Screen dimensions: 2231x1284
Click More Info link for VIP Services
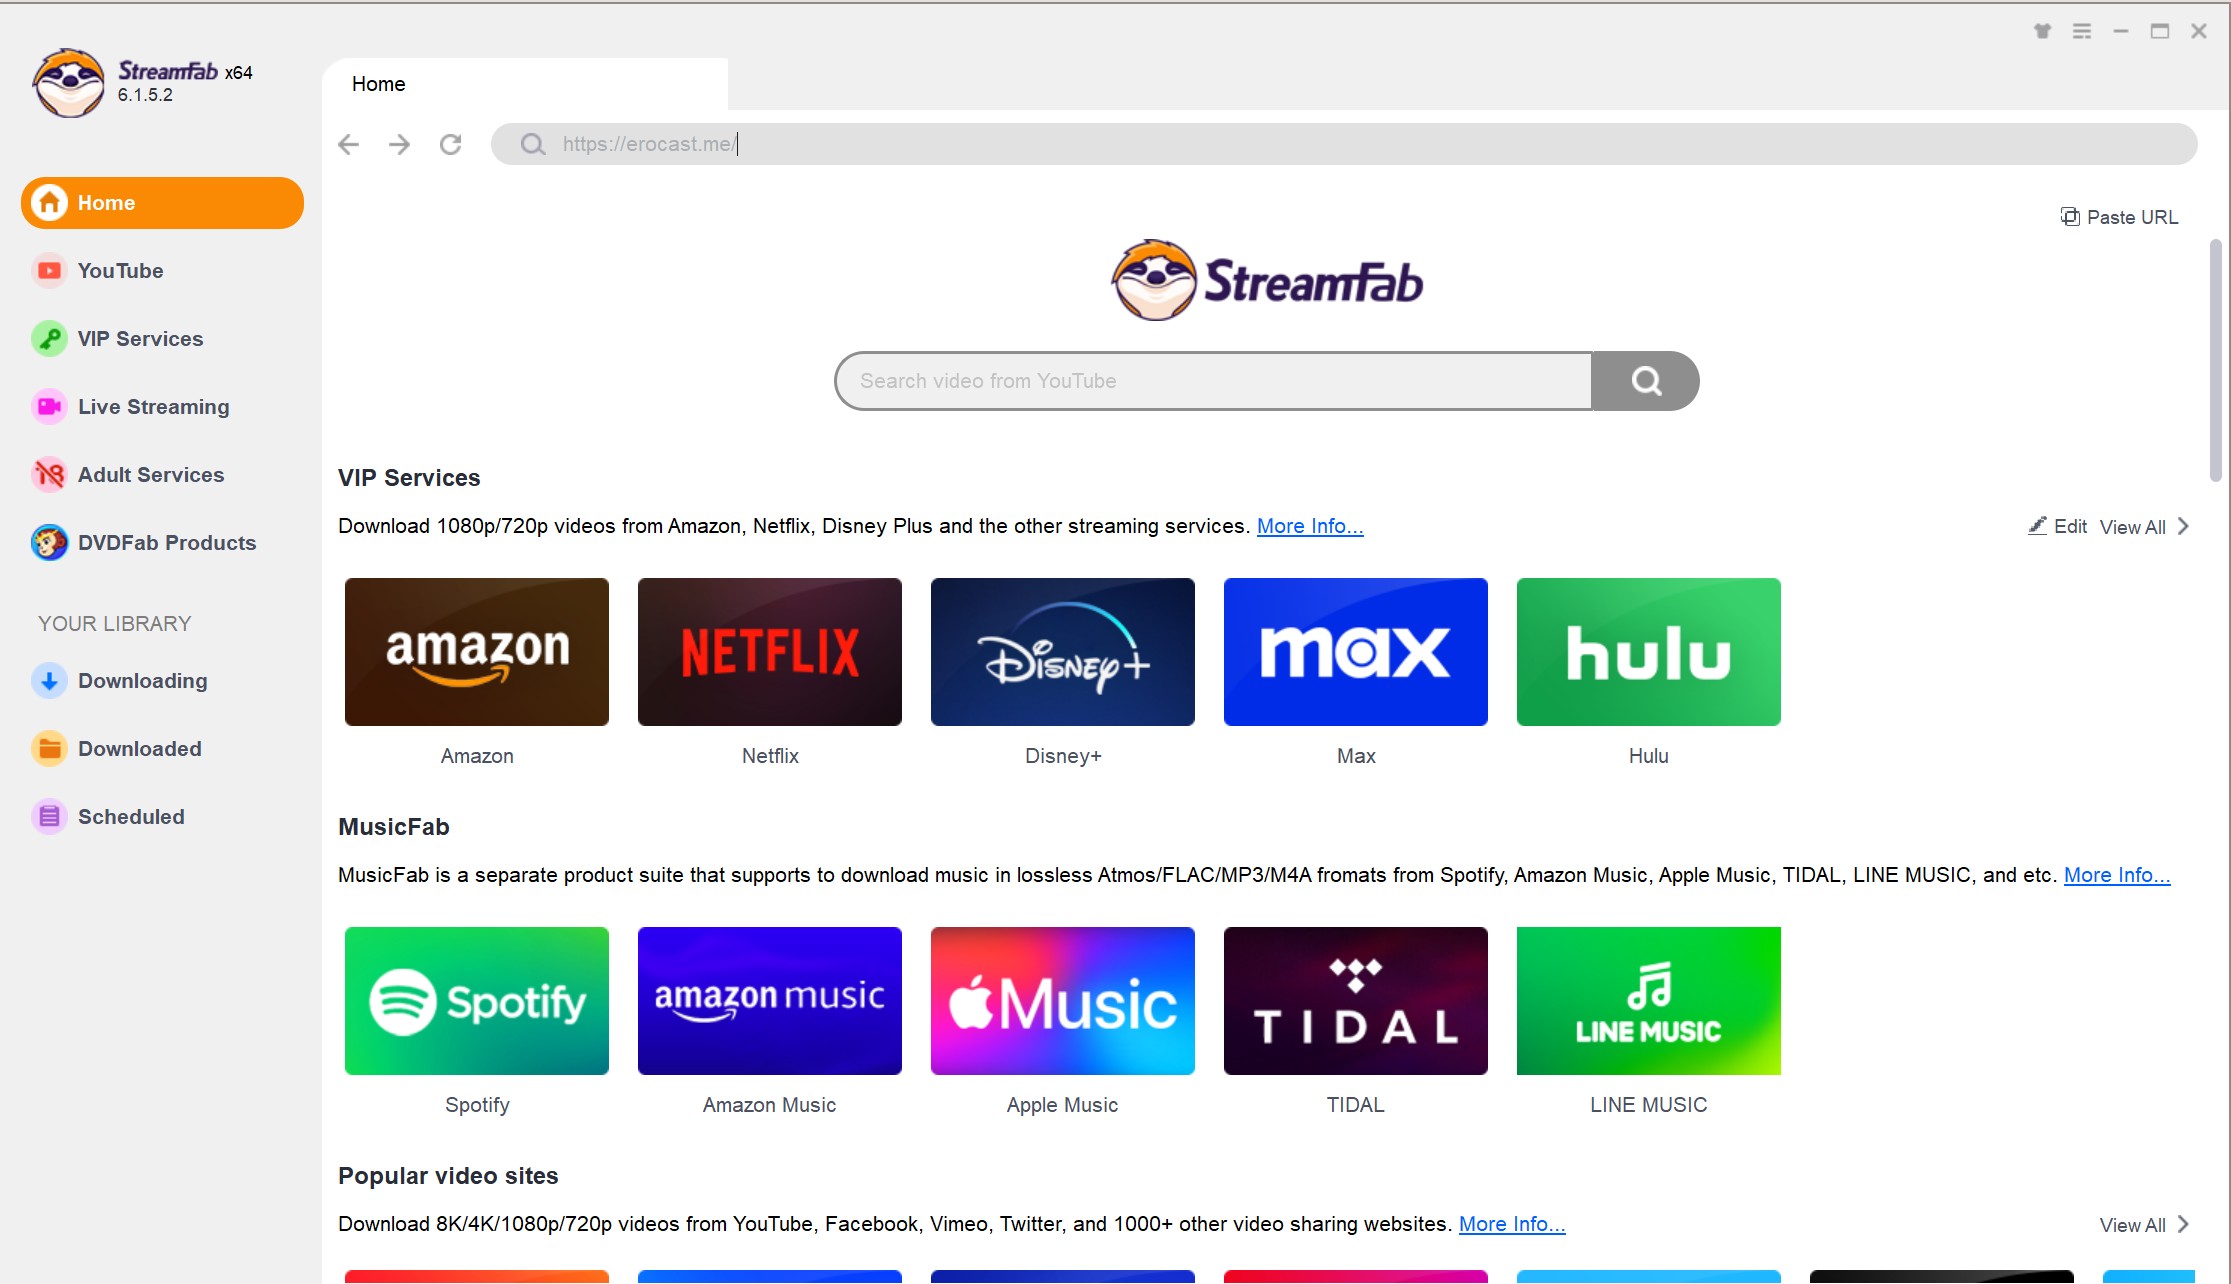coord(1309,526)
